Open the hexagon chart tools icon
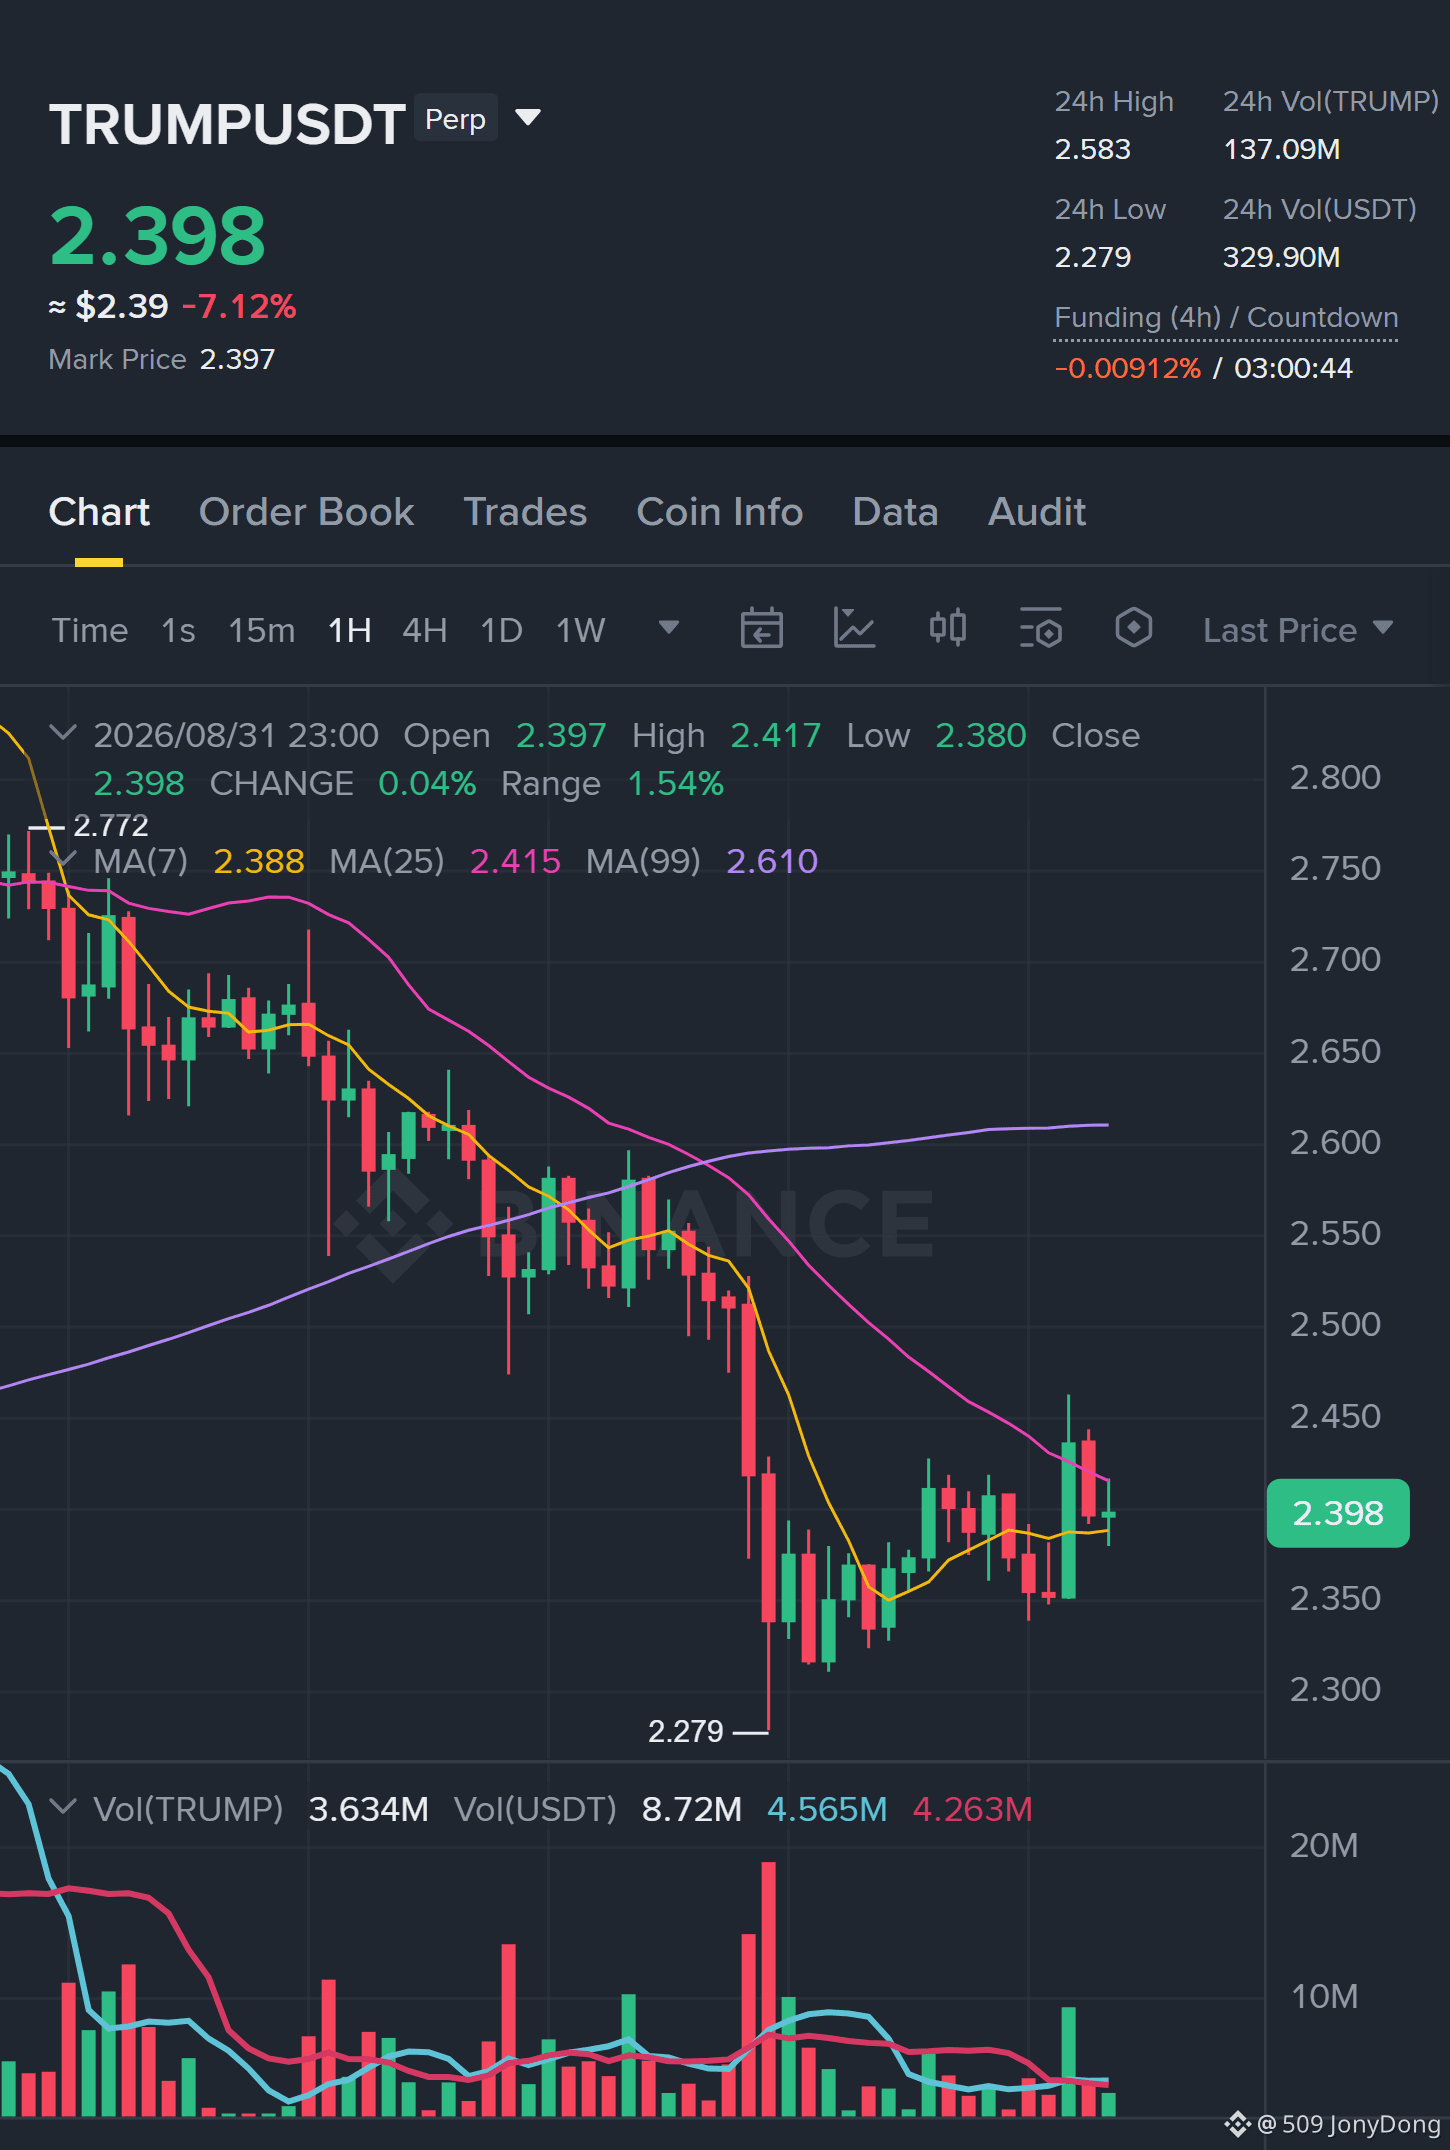This screenshot has height=2150, width=1450. 1134,629
